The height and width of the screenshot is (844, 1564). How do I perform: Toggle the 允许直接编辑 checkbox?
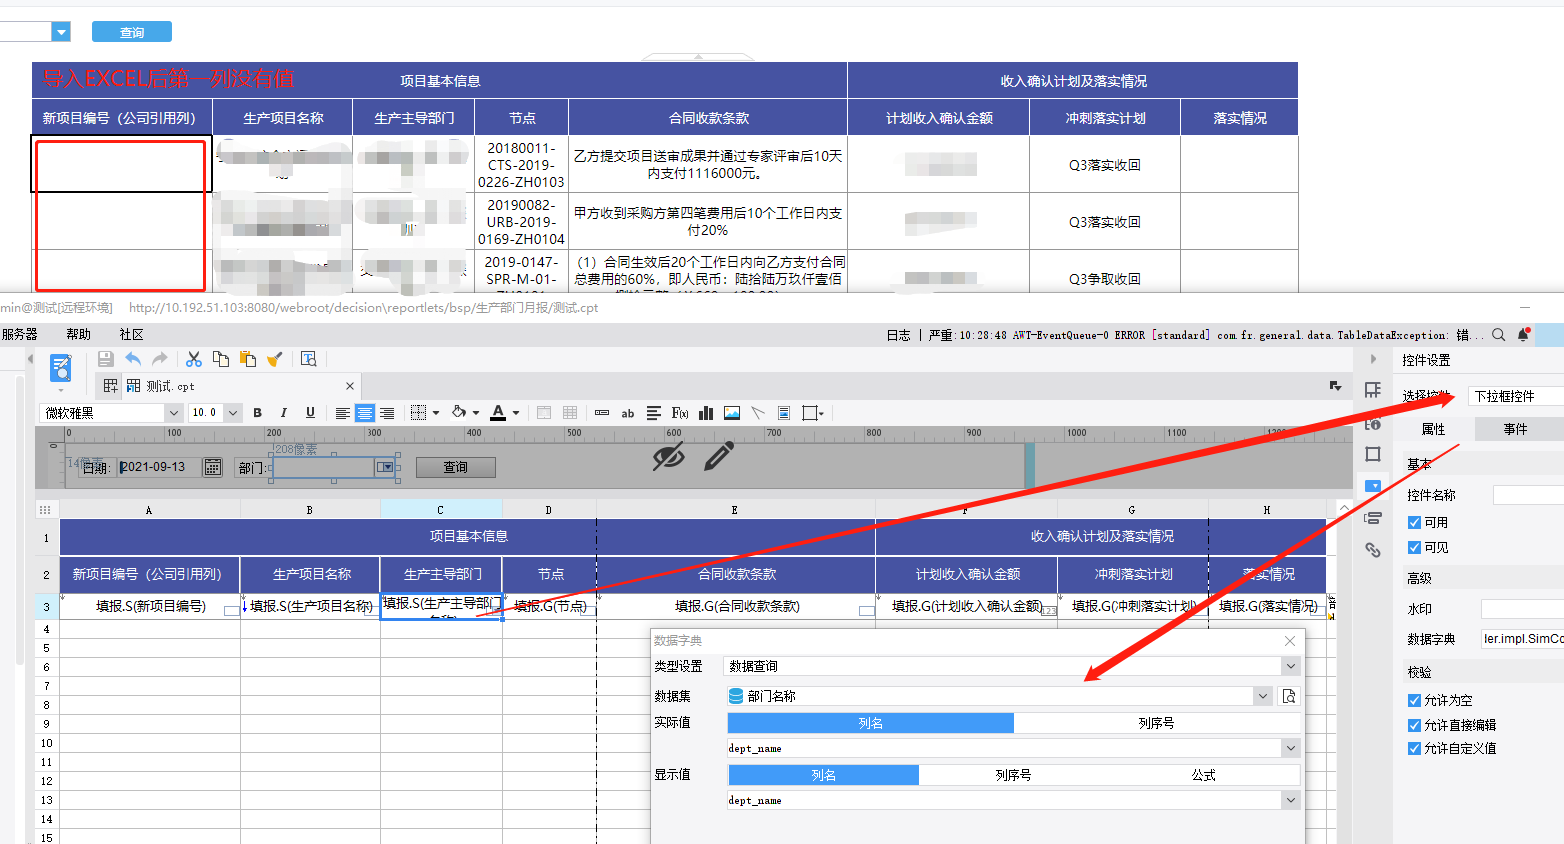coord(1414,725)
